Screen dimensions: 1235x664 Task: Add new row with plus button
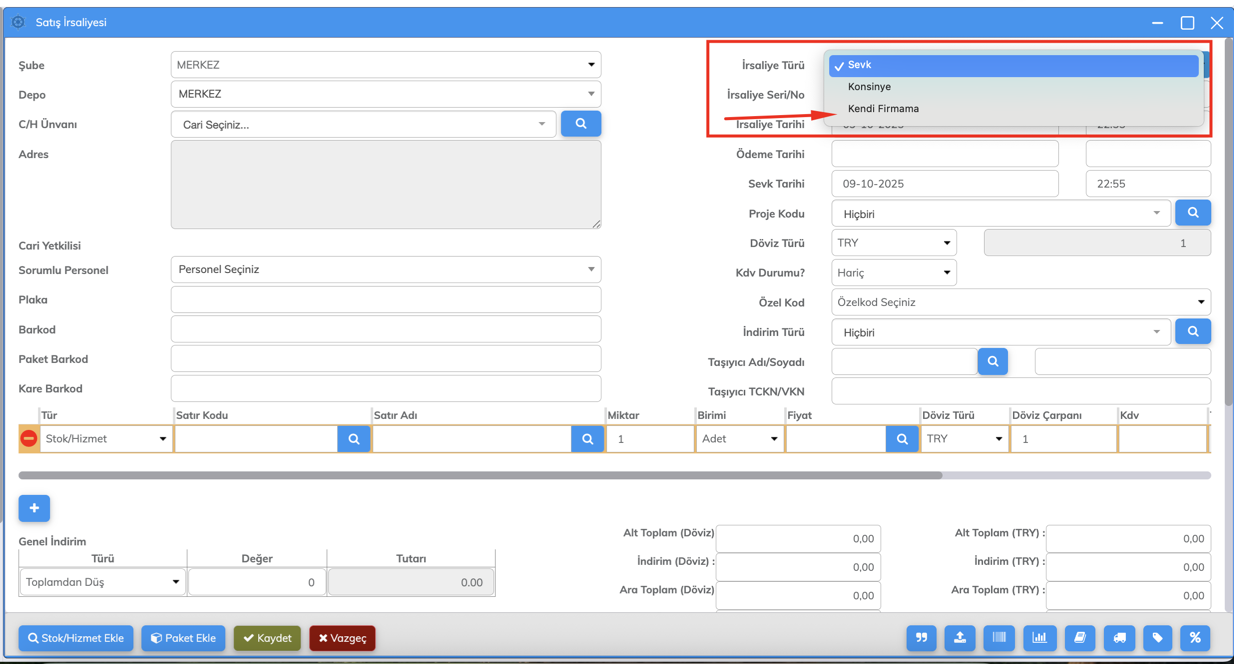coord(34,508)
